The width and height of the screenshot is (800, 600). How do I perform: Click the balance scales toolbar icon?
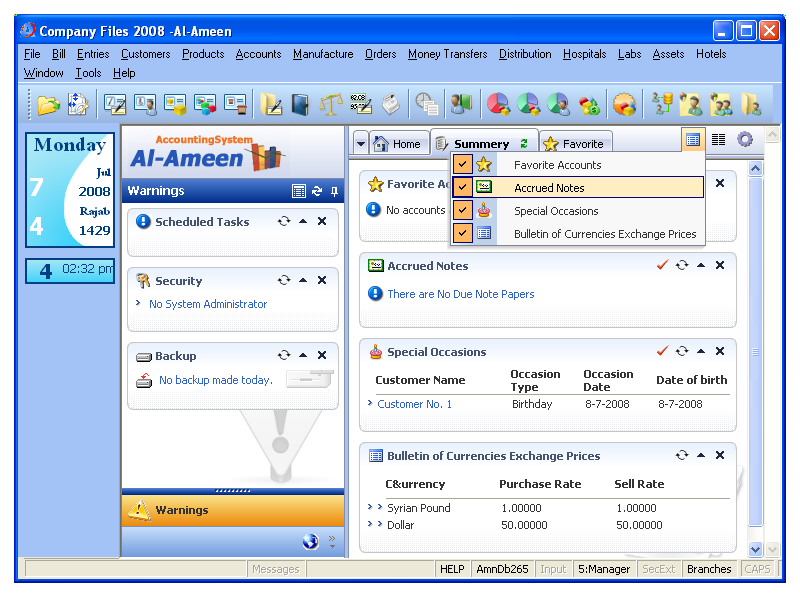click(x=330, y=104)
